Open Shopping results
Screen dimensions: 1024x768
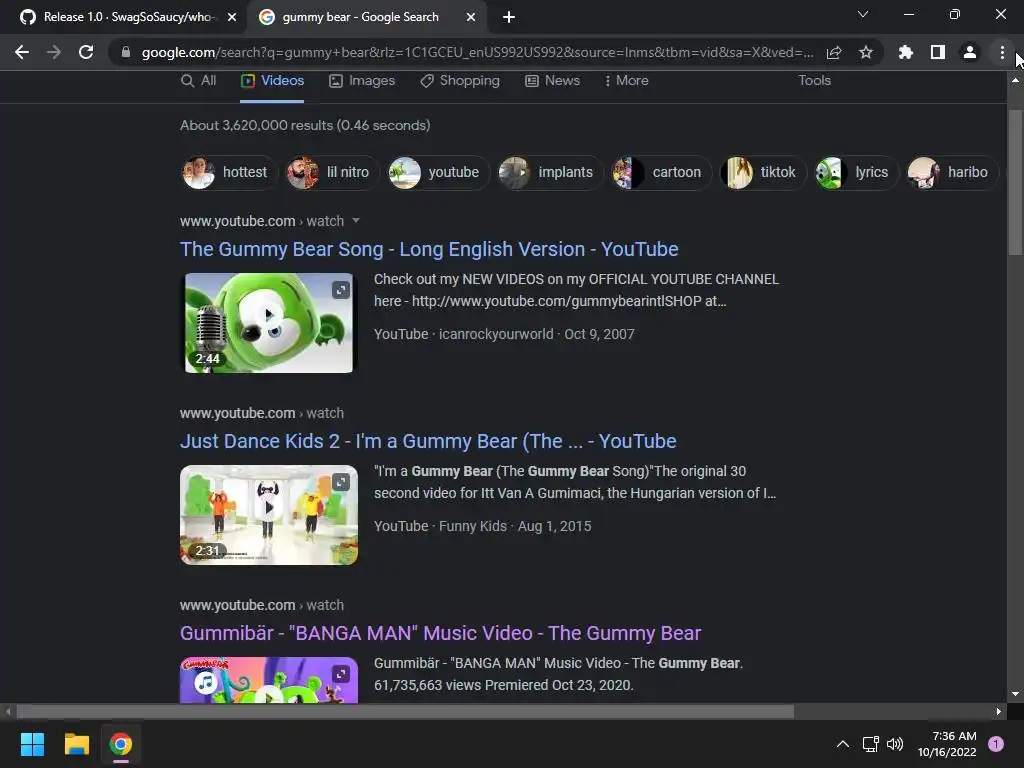tap(460, 80)
